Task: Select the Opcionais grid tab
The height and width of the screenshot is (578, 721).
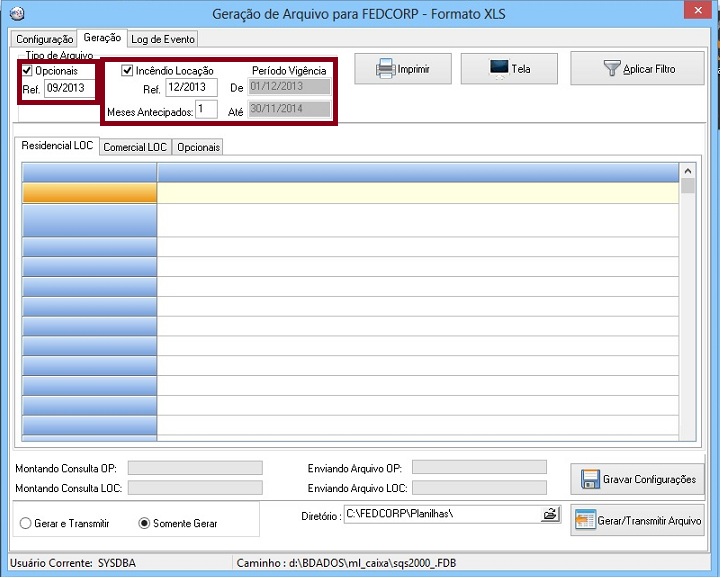Action: pyautogui.click(x=198, y=147)
